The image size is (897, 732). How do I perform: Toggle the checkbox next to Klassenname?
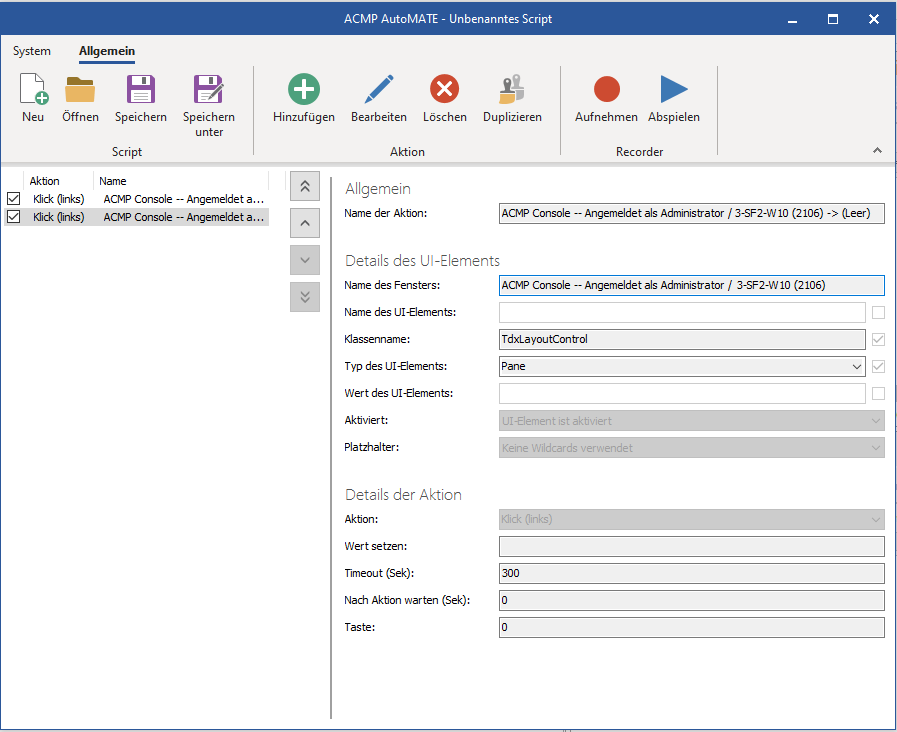877,339
